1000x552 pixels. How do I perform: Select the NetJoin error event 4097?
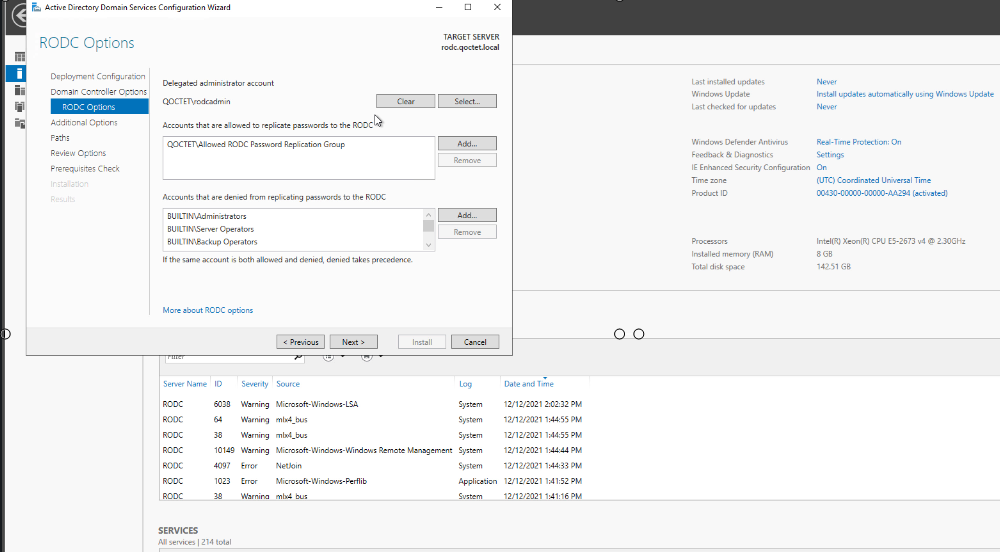(372, 466)
